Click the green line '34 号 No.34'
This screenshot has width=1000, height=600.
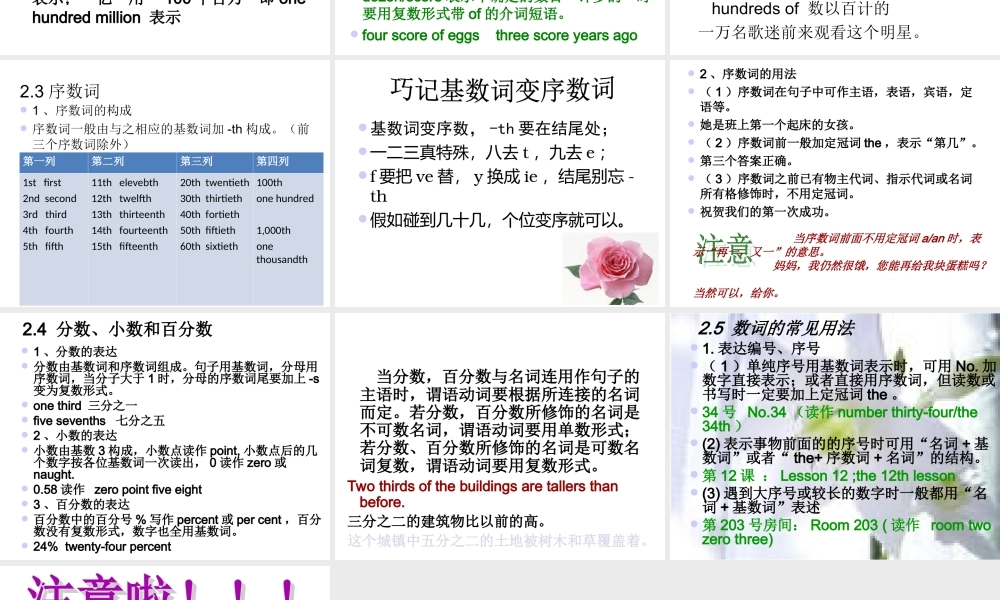[839, 419]
